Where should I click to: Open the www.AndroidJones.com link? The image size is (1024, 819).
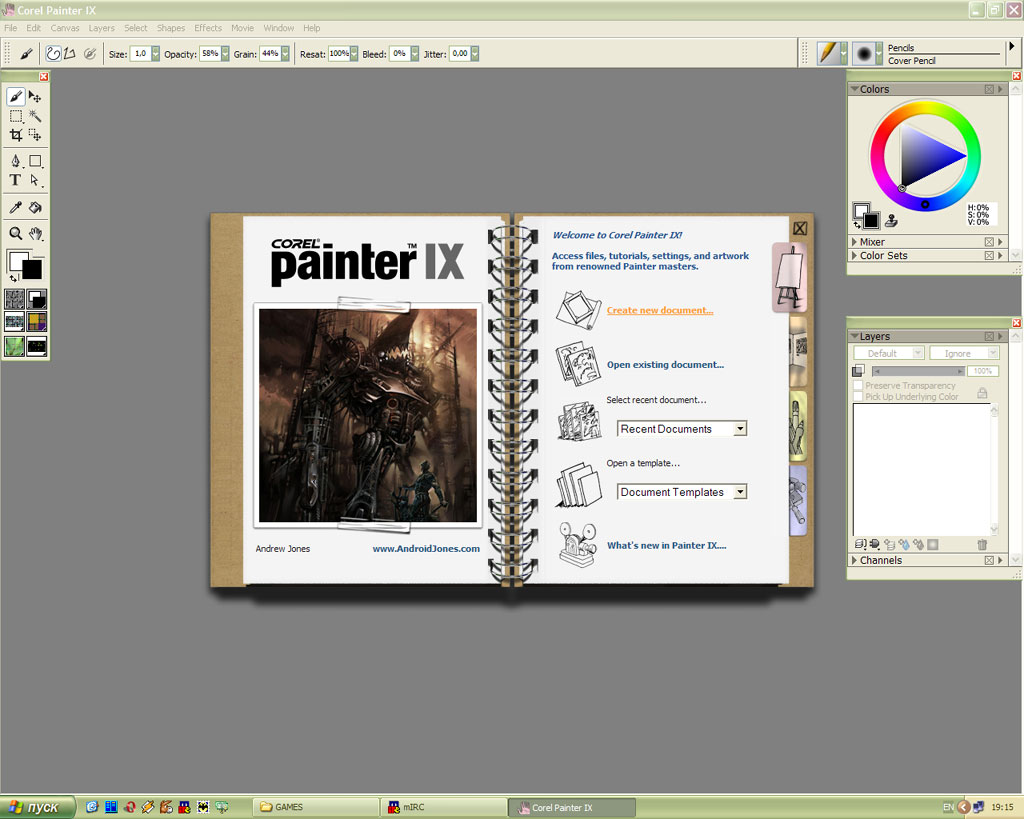coord(426,549)
